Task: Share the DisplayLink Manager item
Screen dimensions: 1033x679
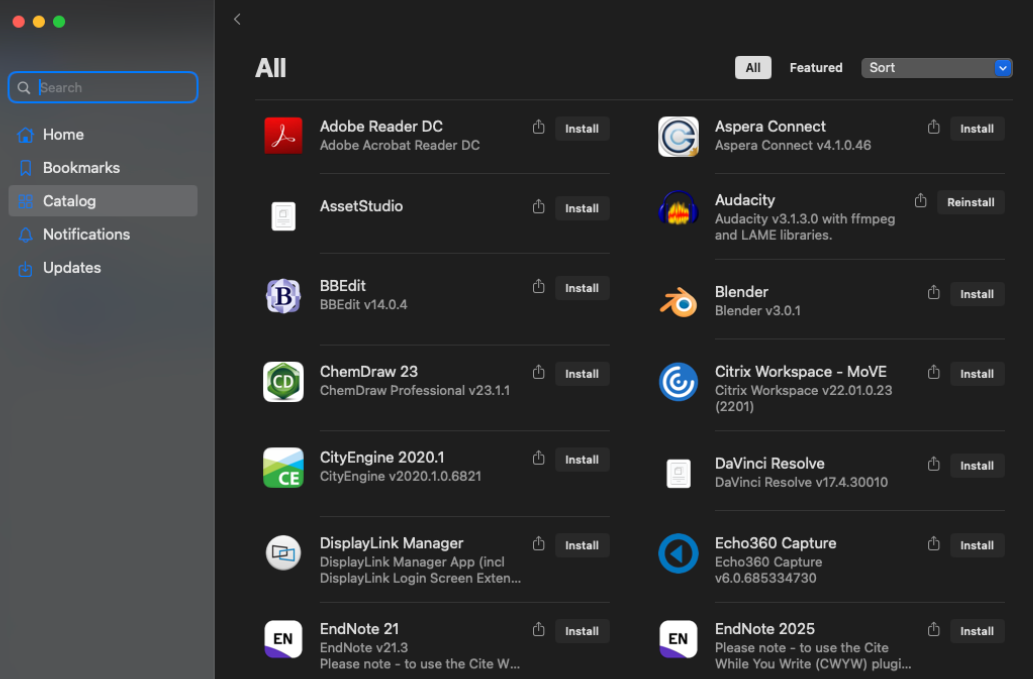Action: click(539, 543)
